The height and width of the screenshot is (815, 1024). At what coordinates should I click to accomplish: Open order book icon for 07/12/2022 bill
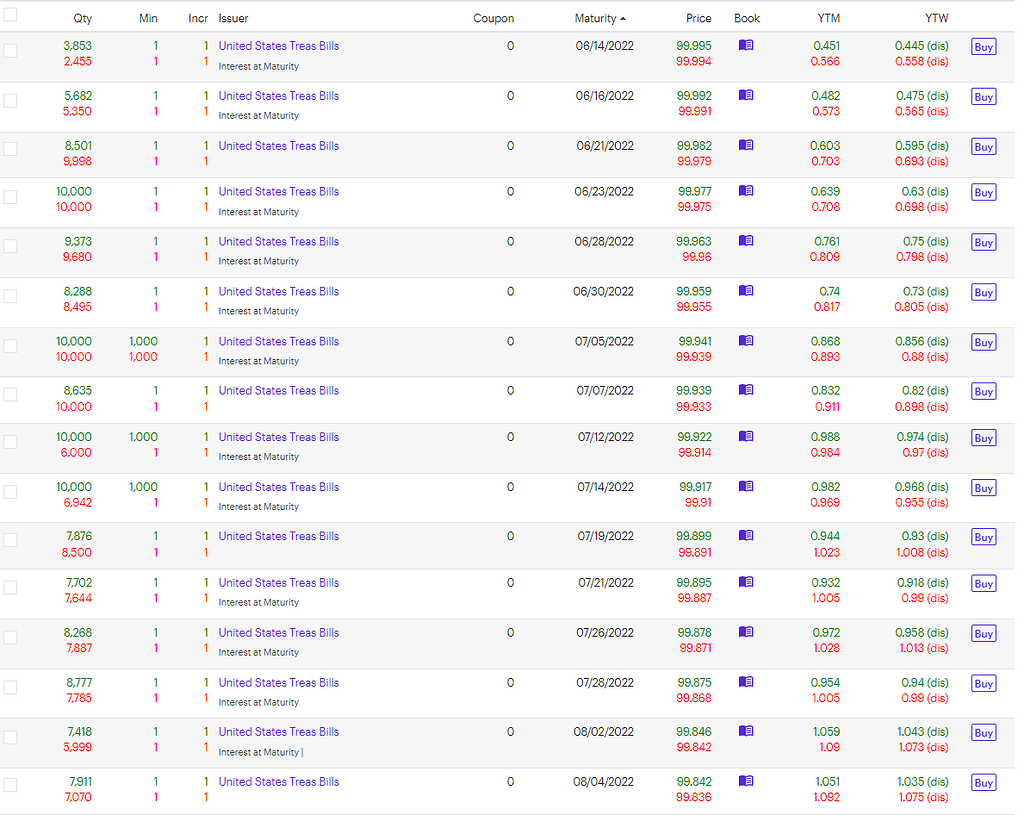745,437
